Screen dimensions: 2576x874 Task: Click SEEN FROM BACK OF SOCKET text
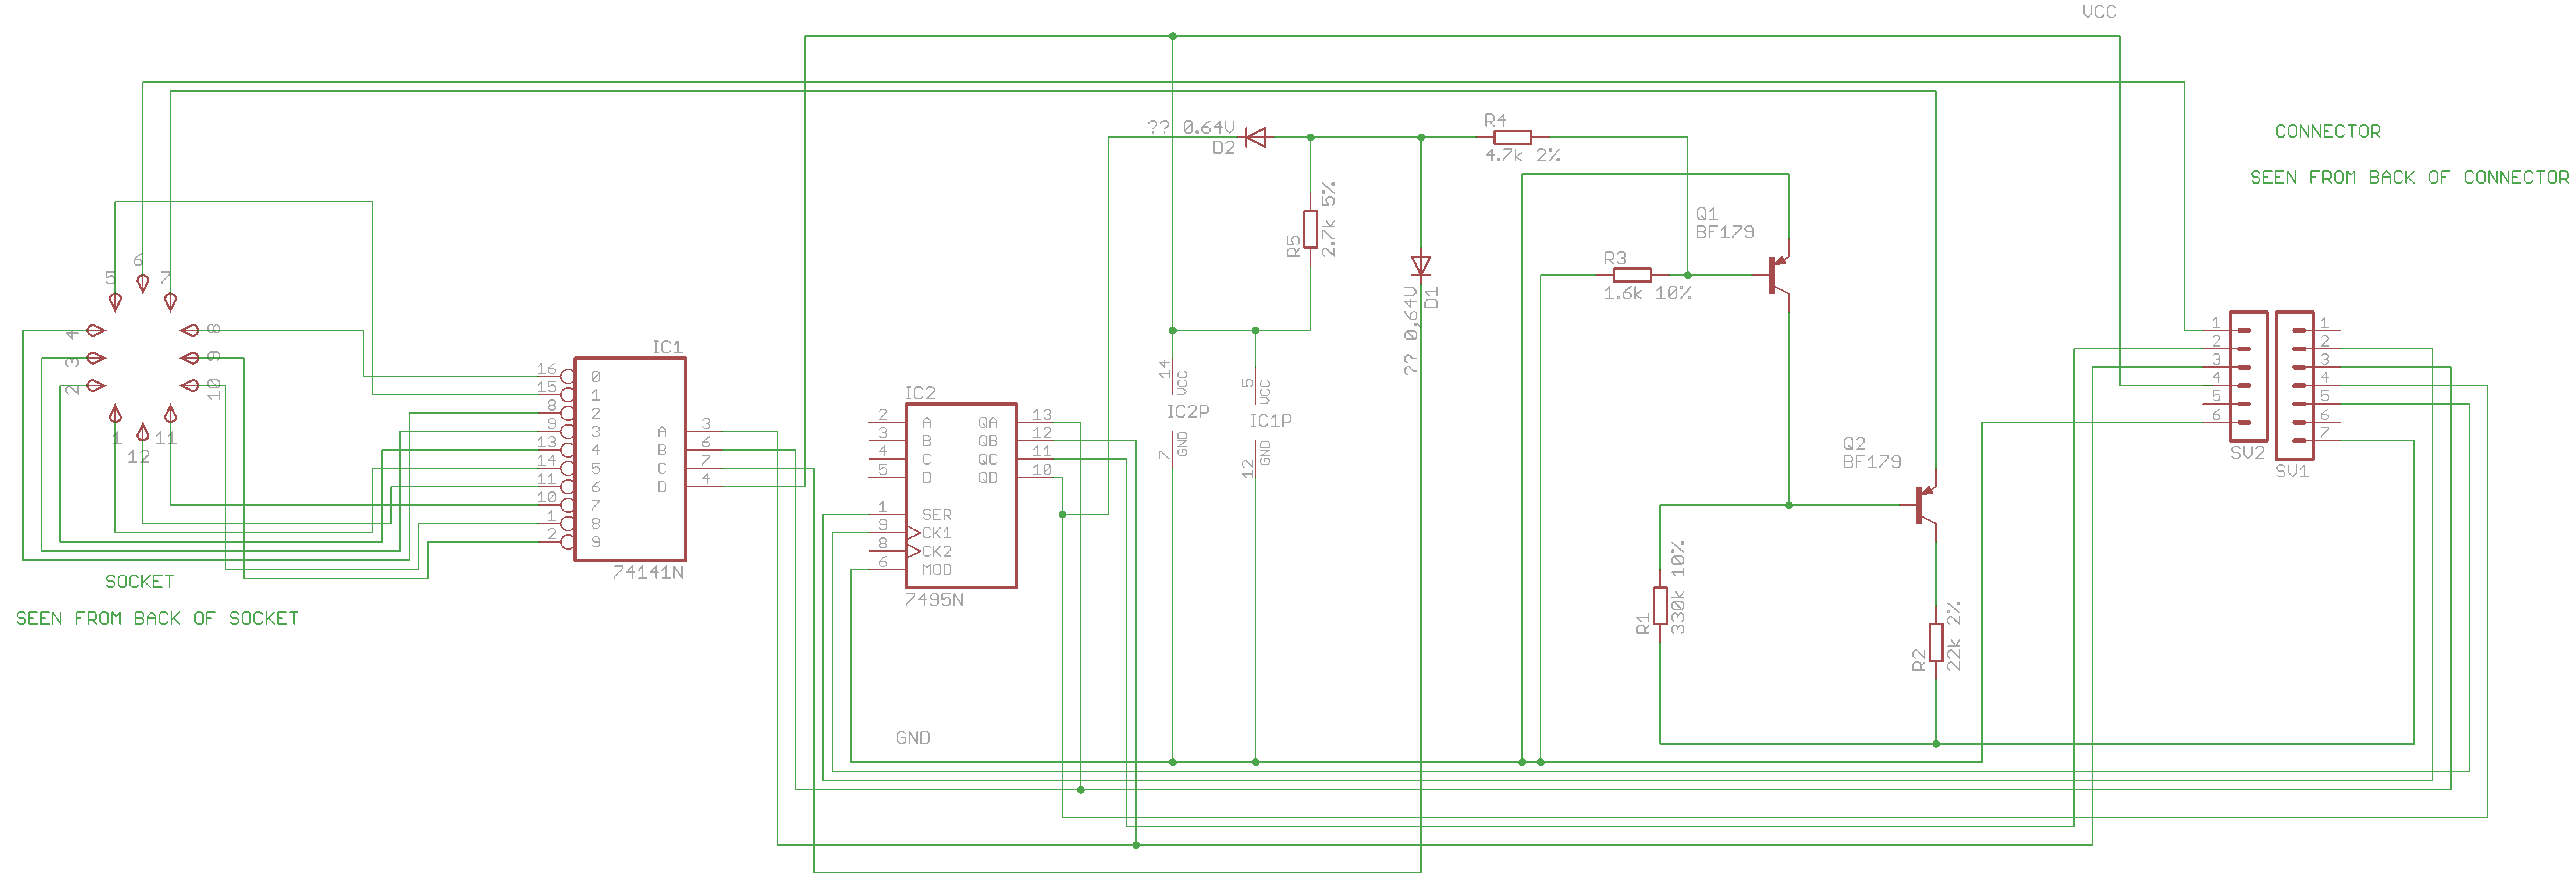point(157,618)
